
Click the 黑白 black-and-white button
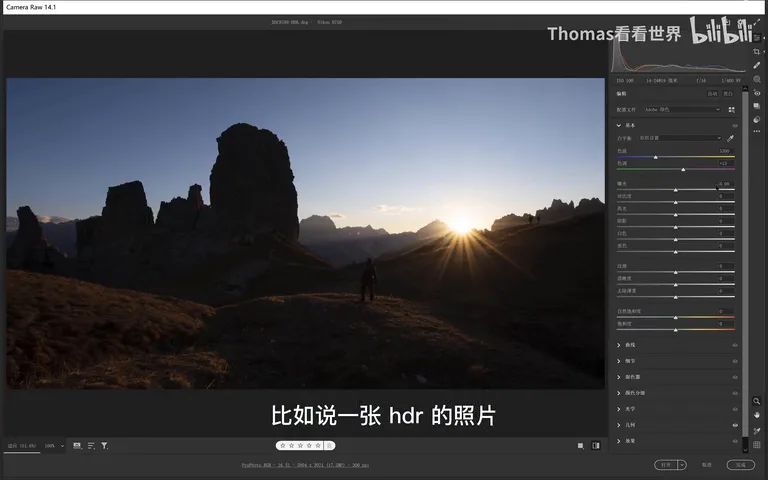coord(728,94)
